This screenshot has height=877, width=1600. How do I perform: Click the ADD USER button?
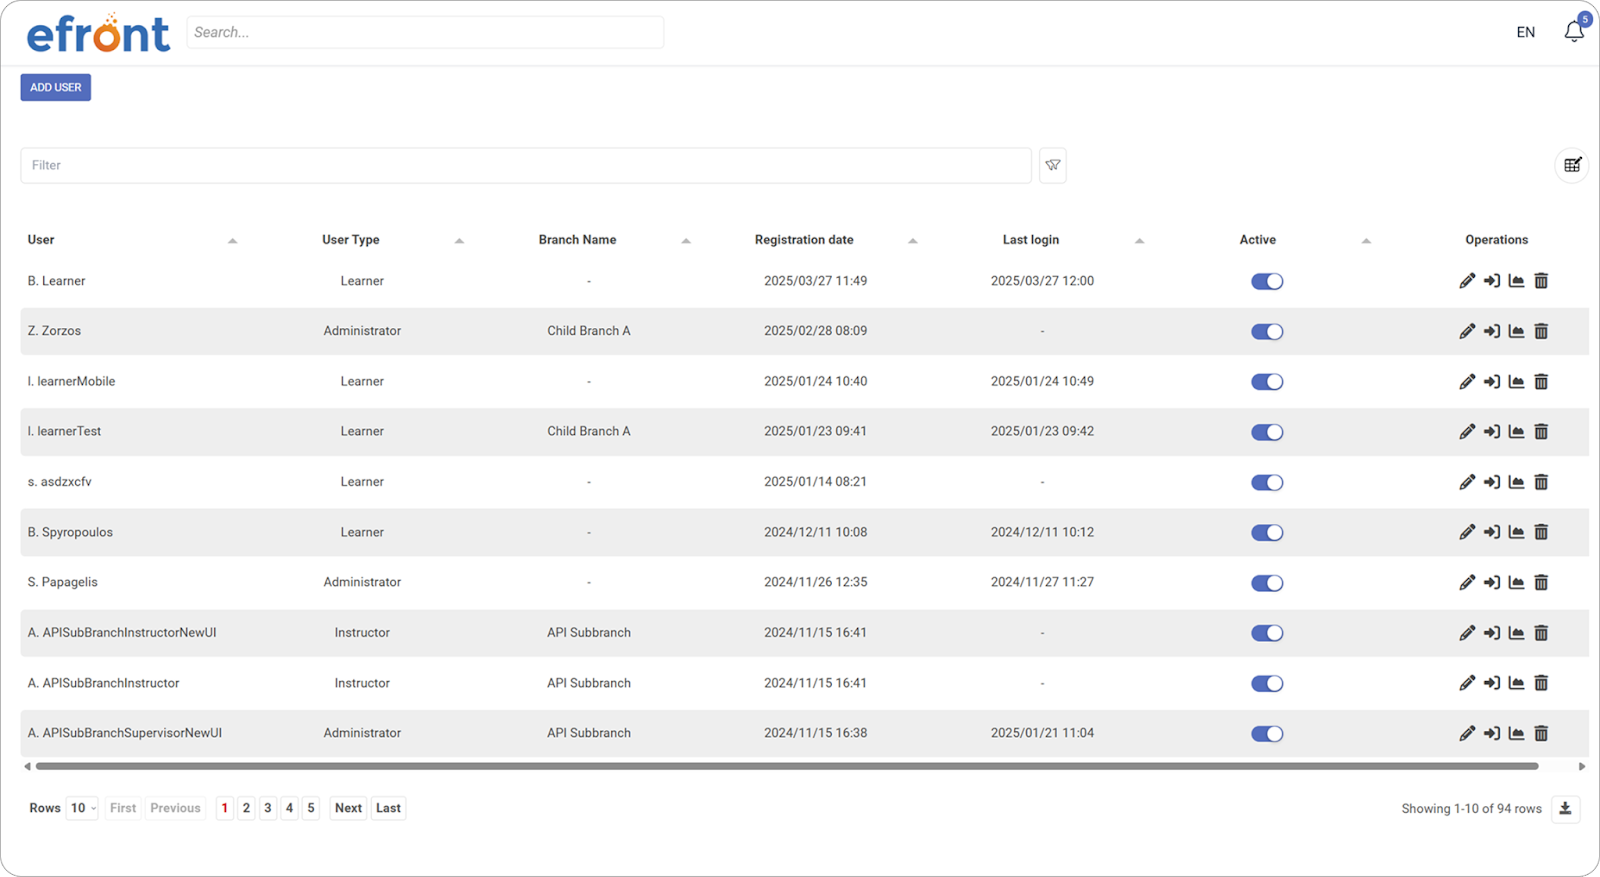(x=56, y=87)
